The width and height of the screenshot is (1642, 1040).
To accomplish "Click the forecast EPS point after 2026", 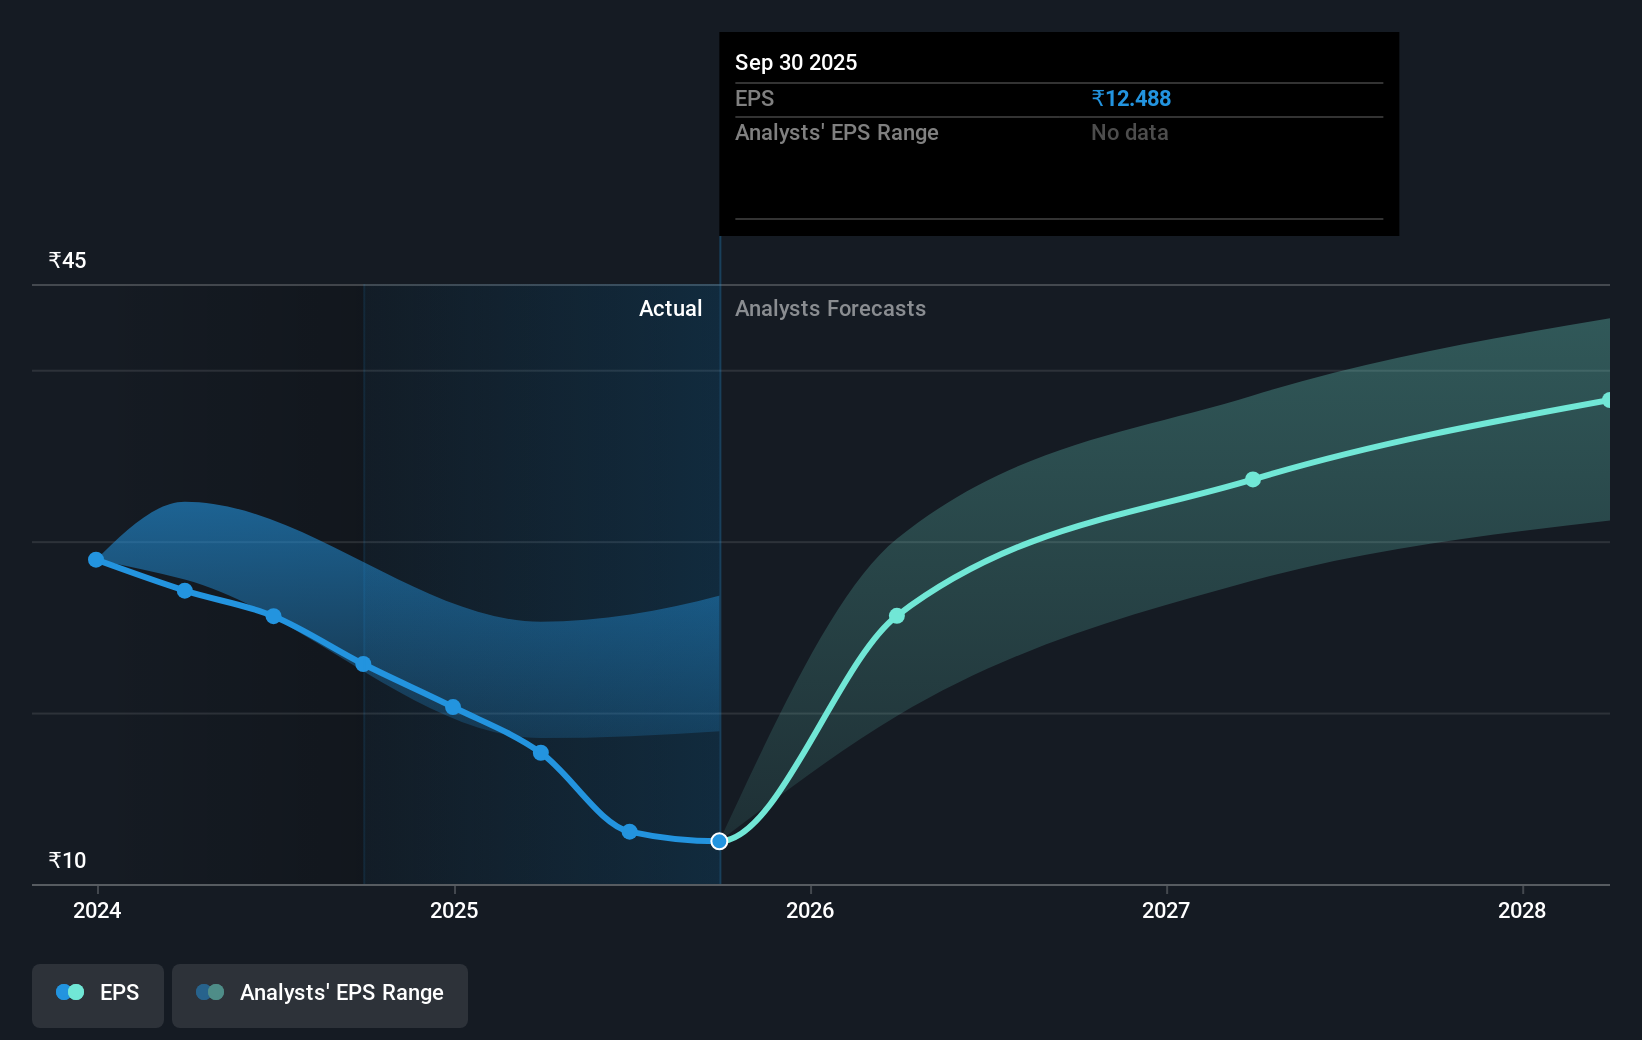I will (897, 616).
